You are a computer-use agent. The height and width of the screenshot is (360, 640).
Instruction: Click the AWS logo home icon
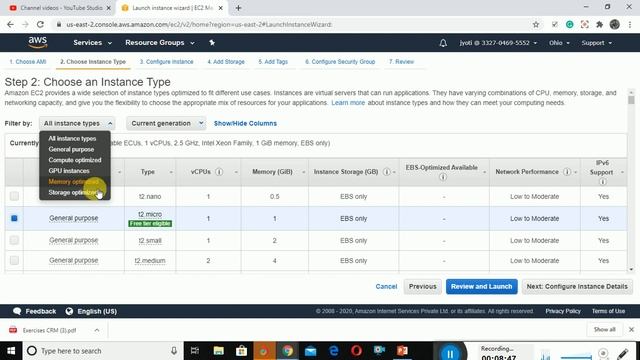(38, 42)
